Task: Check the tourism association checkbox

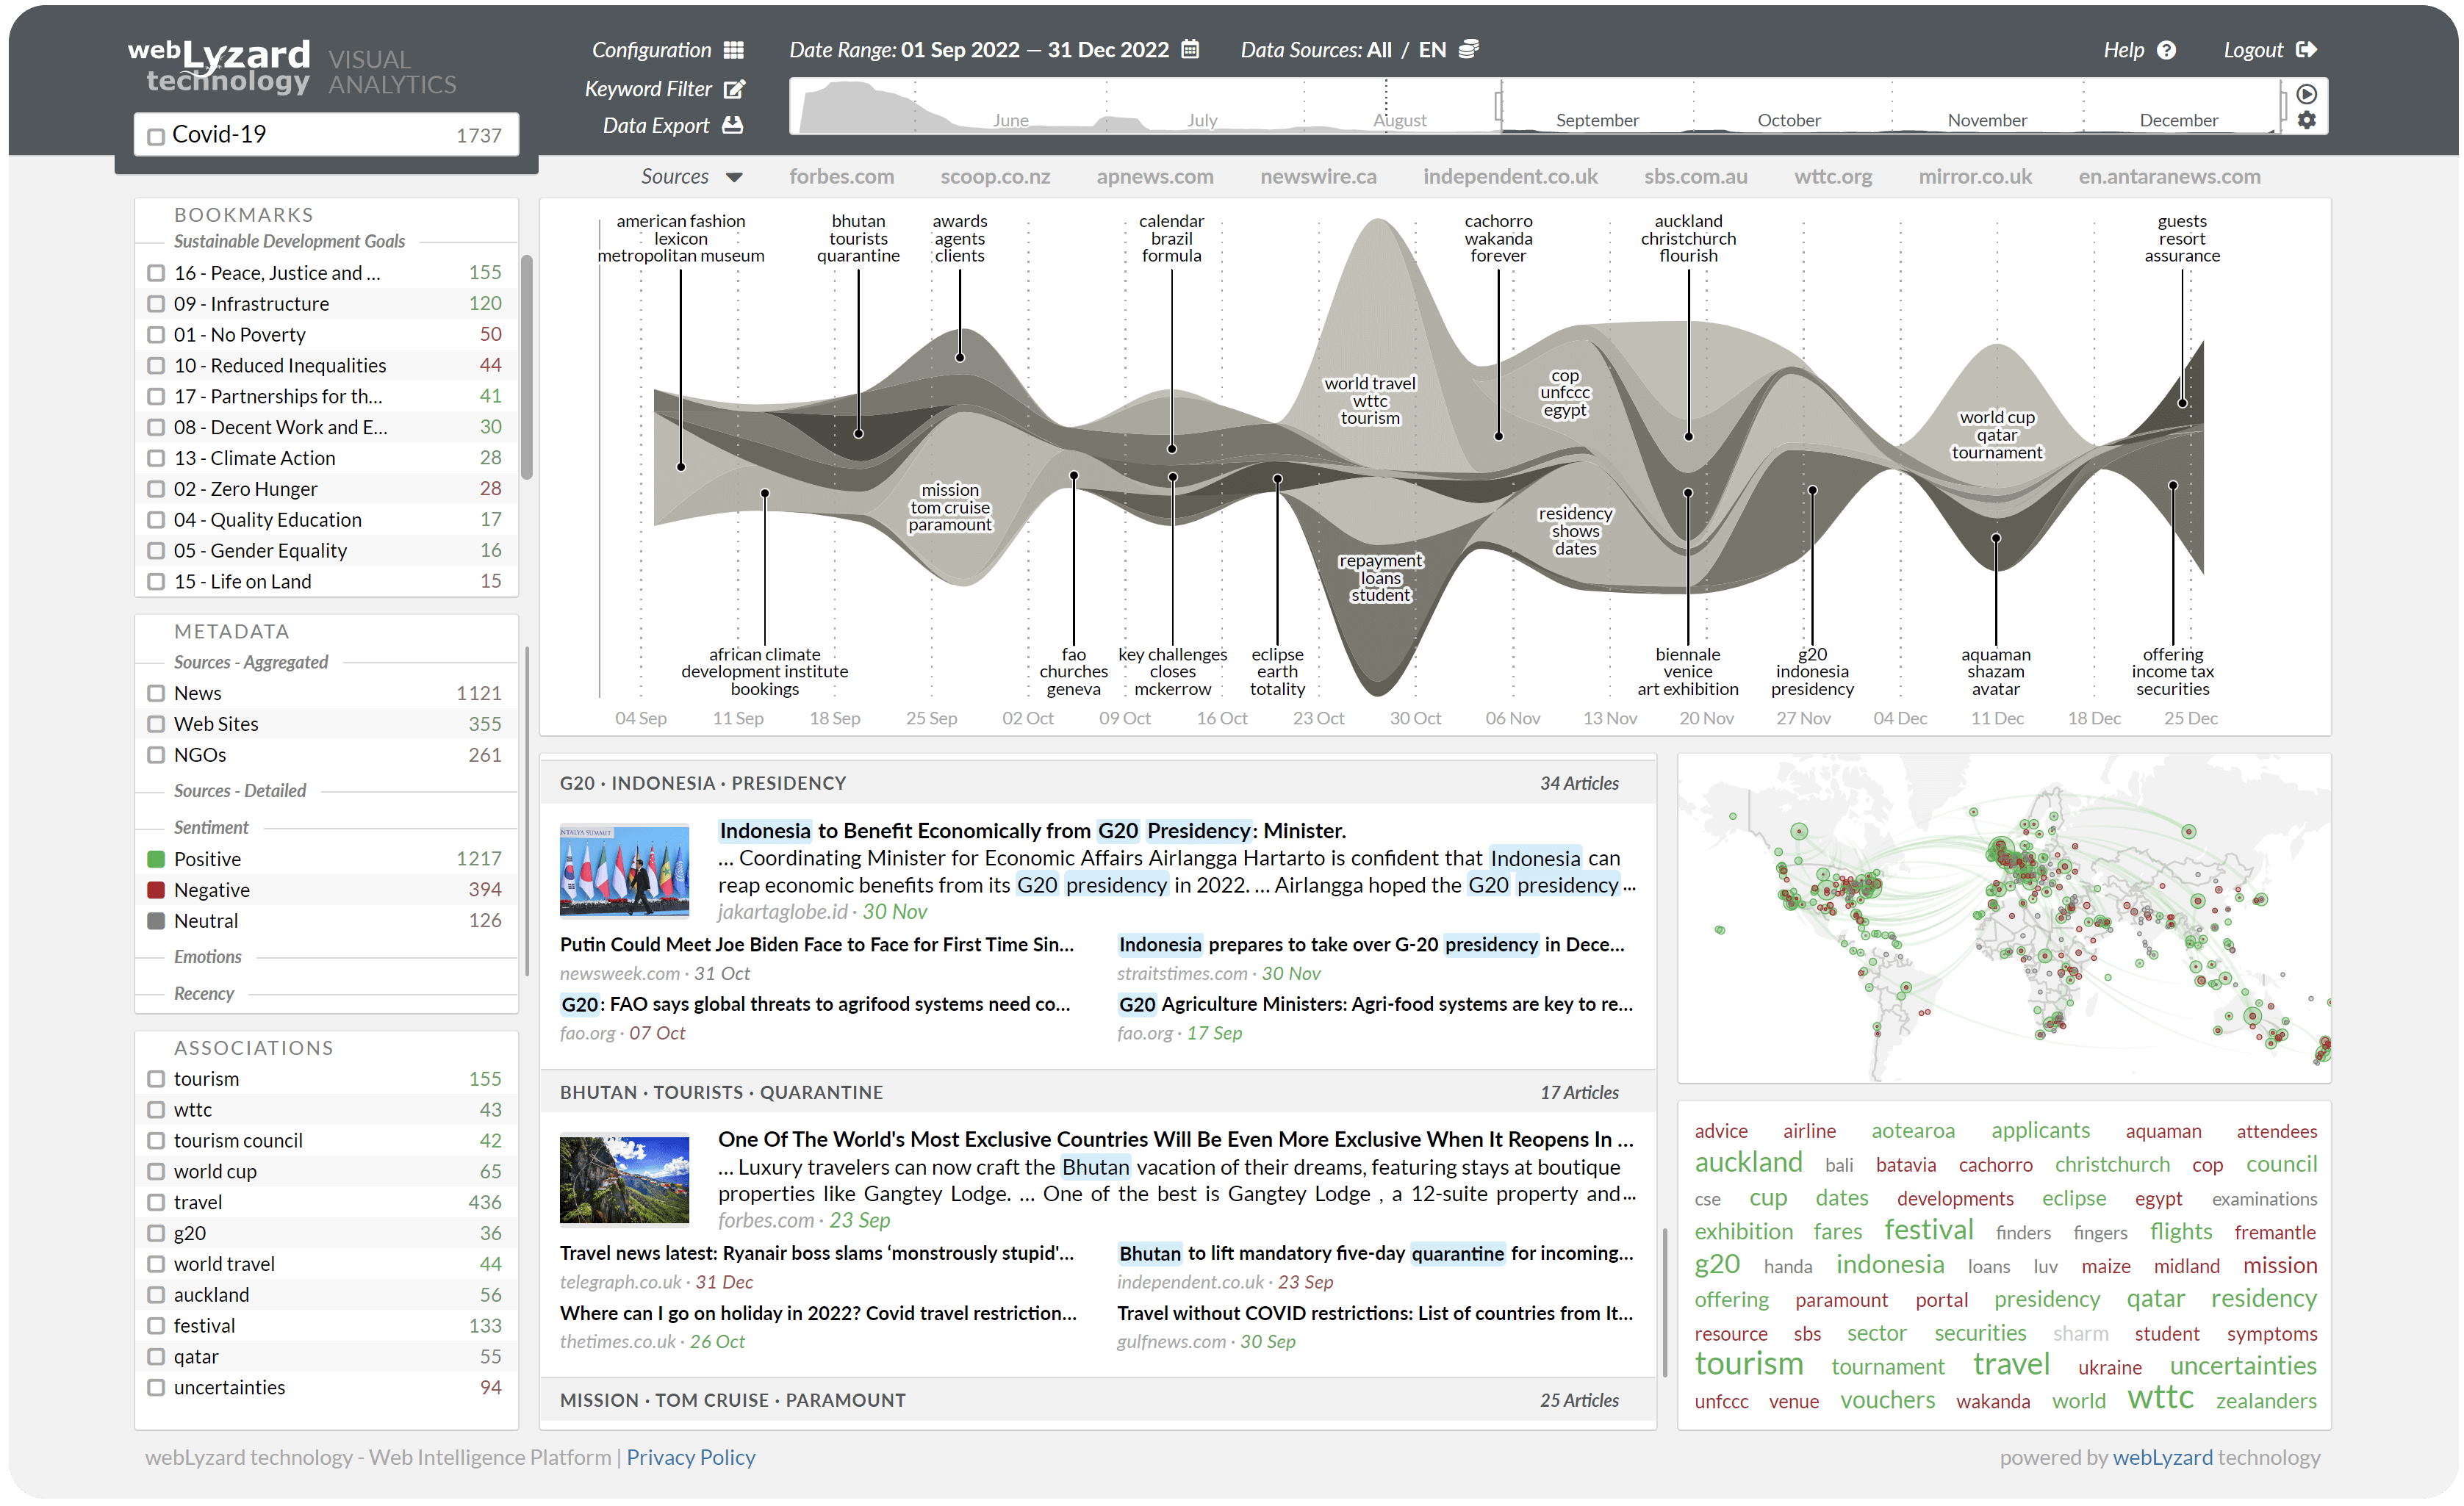Action: click(156, 1079)
